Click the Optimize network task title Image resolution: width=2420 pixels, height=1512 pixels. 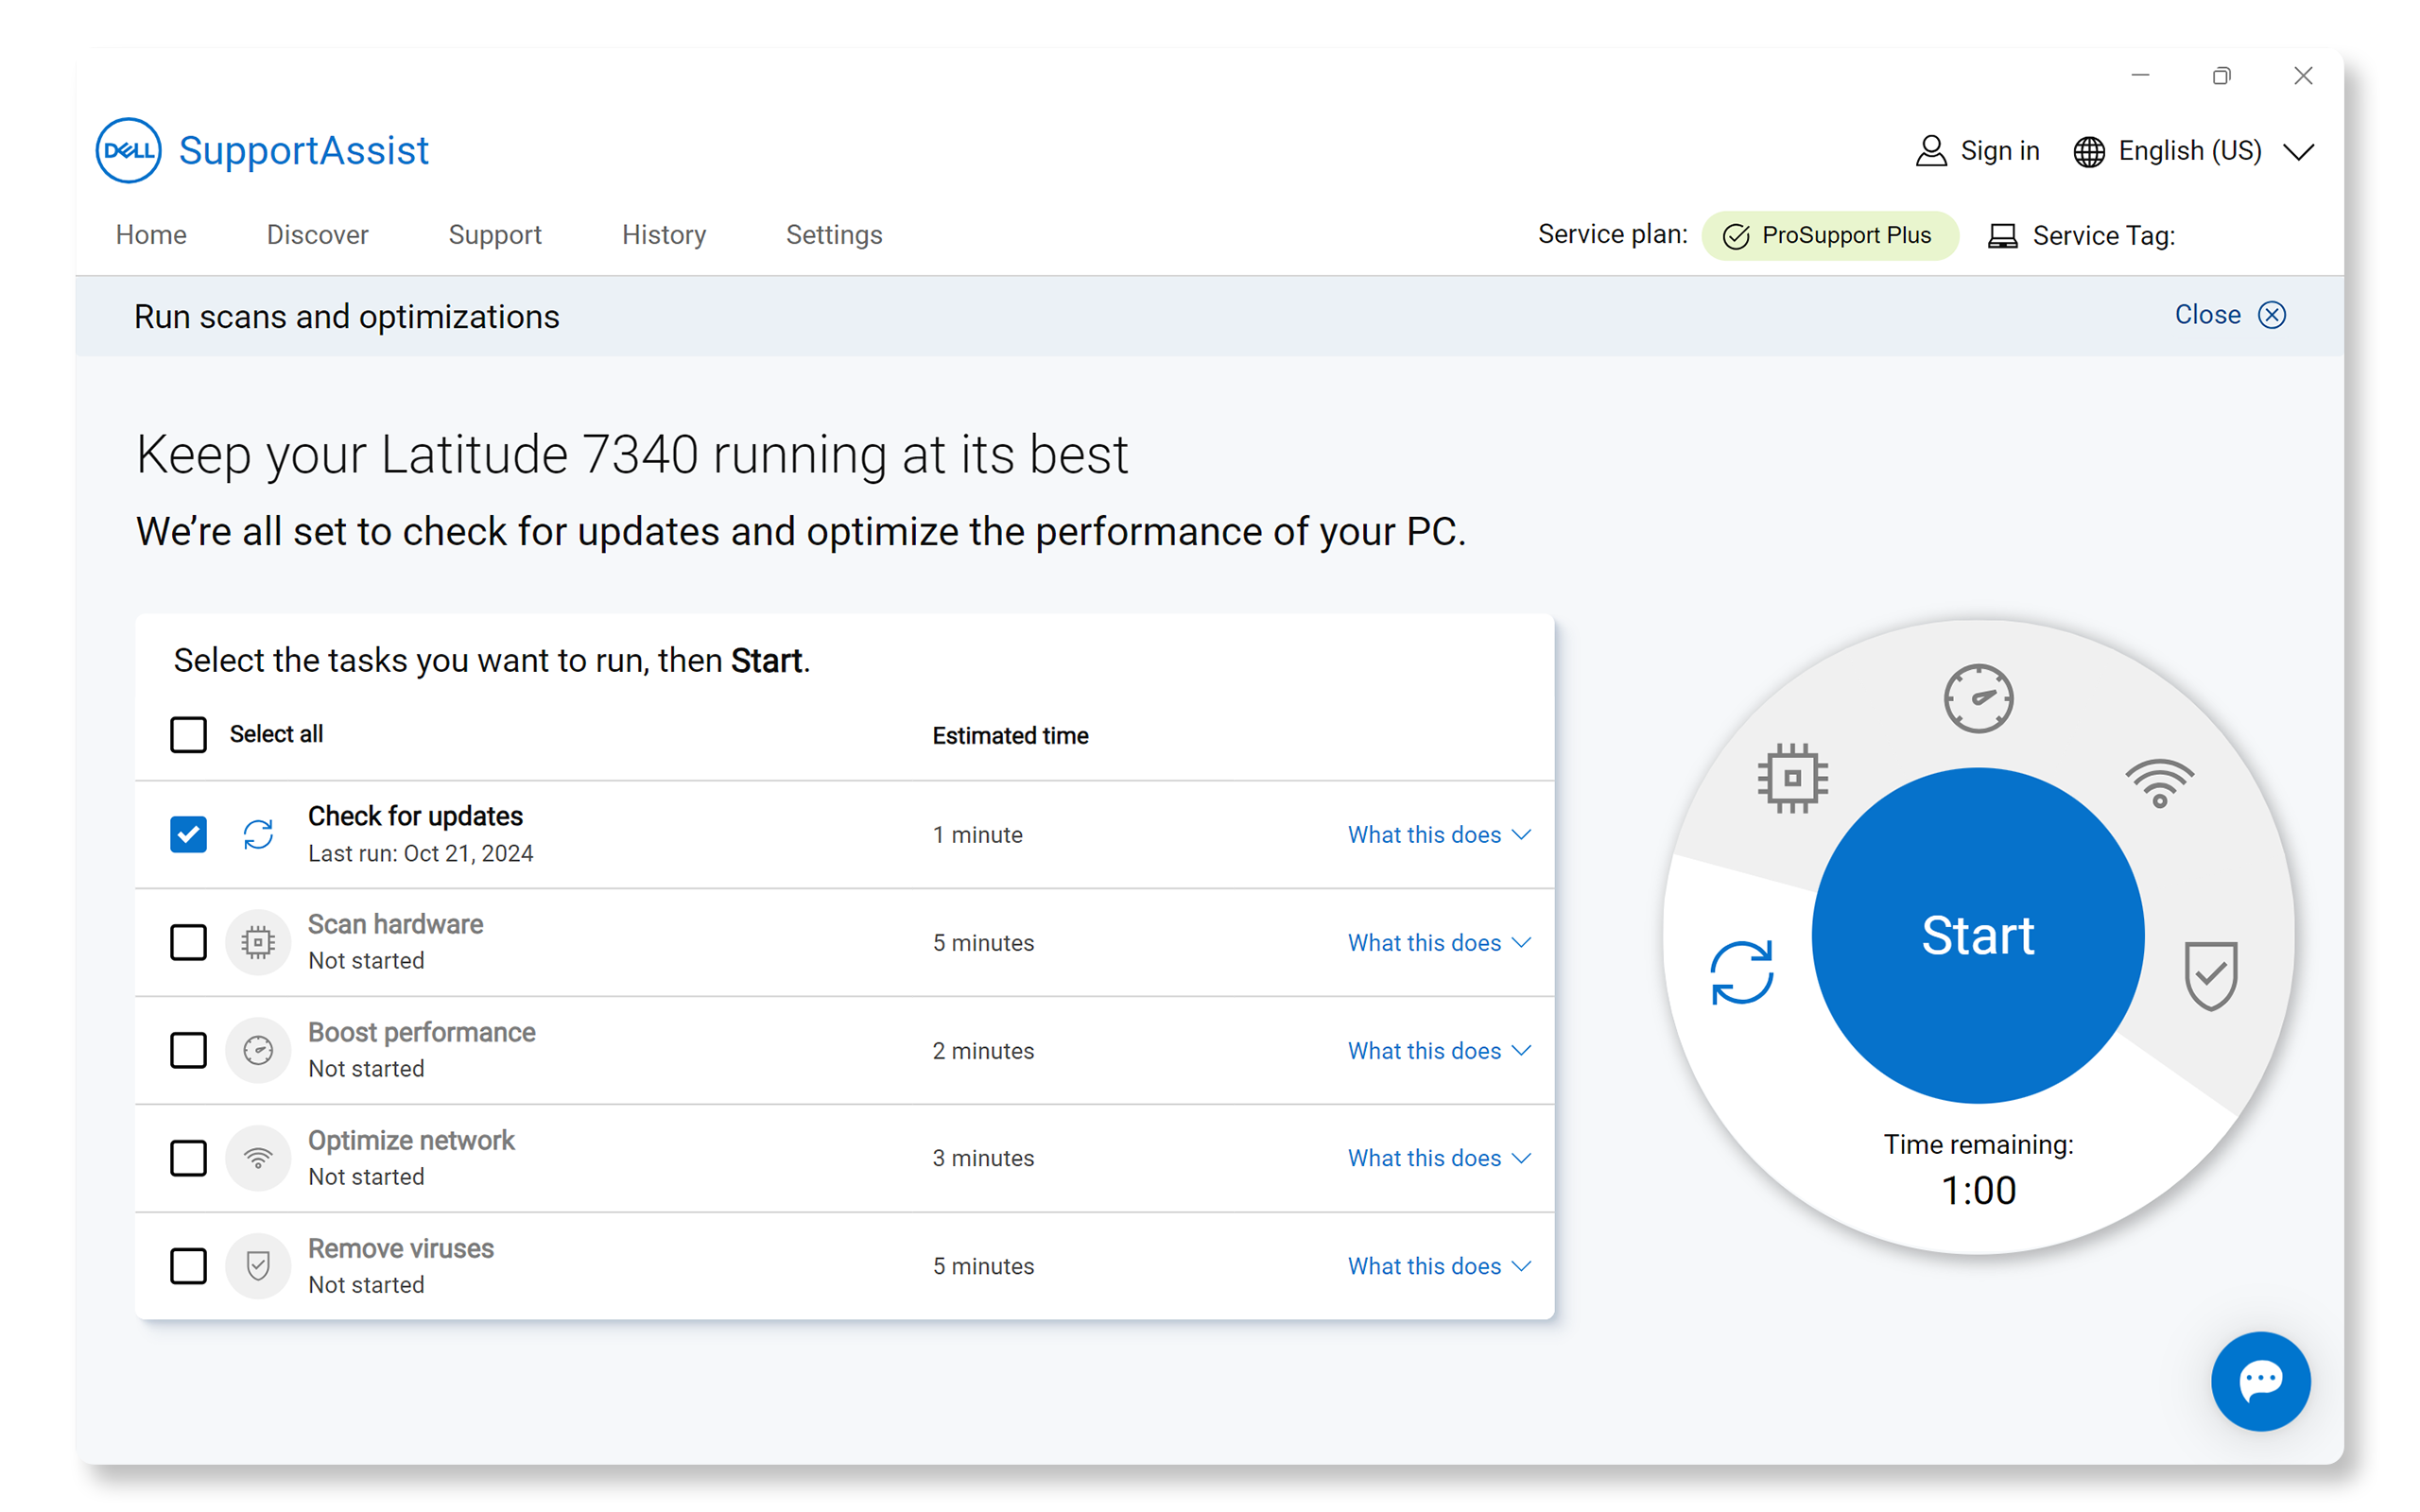tap(411, 1140)
